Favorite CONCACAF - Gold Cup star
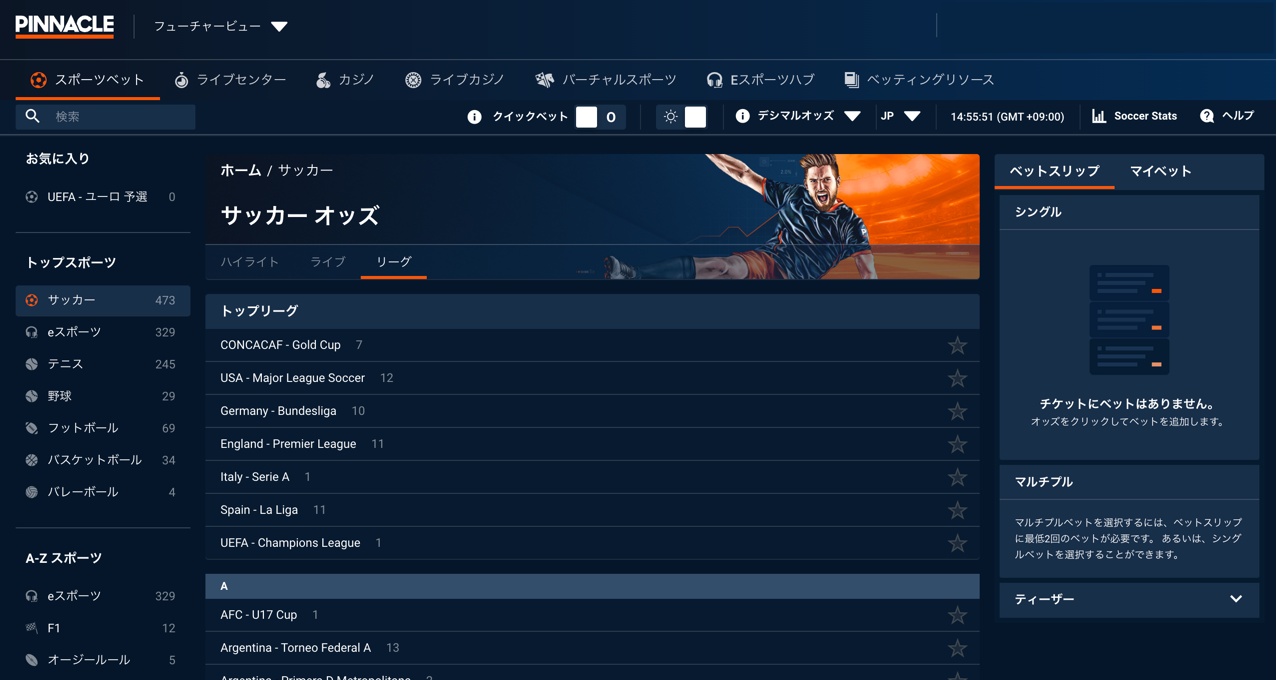Viewport: 1277px width, 680px height. click(x=957, y=345)
